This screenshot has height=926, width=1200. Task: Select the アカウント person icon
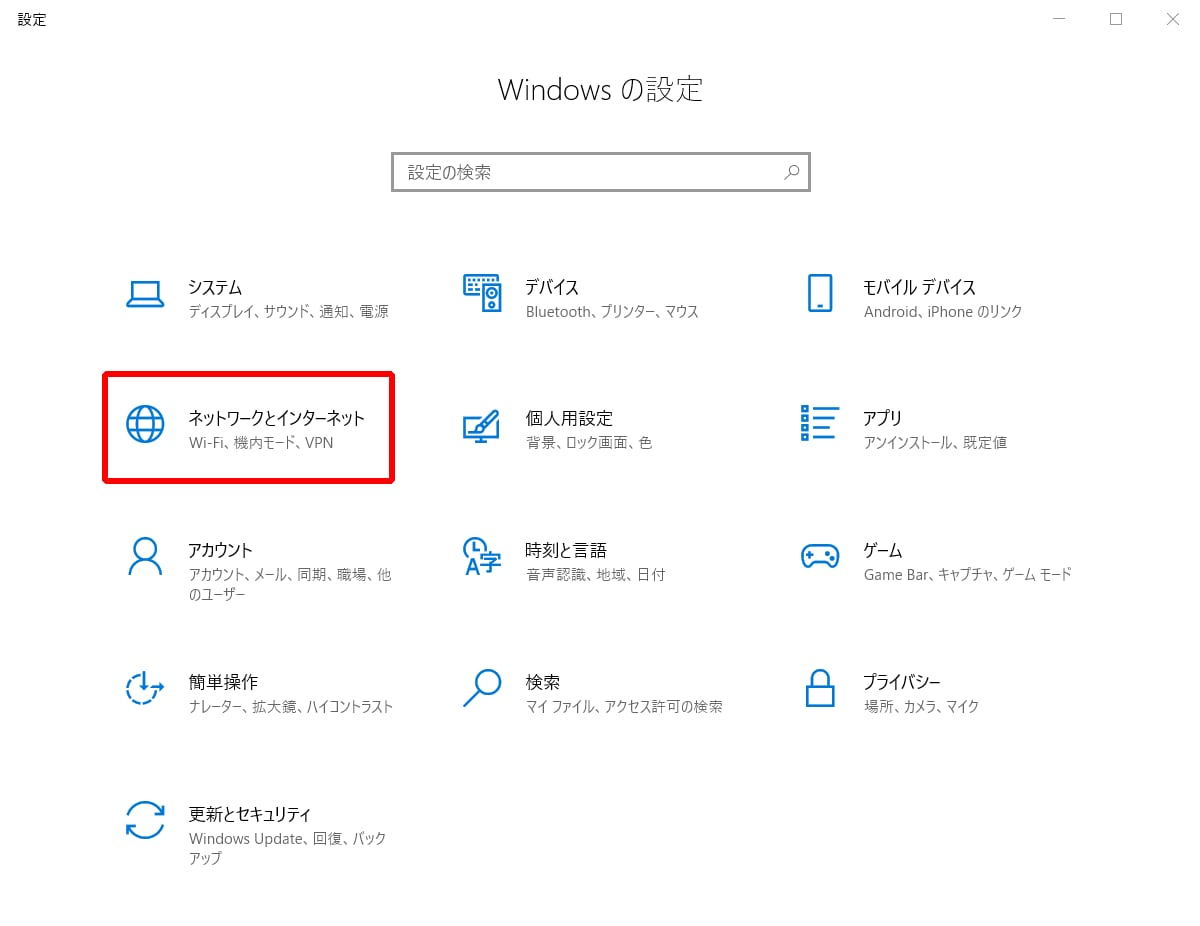click(x=145, y=556)
